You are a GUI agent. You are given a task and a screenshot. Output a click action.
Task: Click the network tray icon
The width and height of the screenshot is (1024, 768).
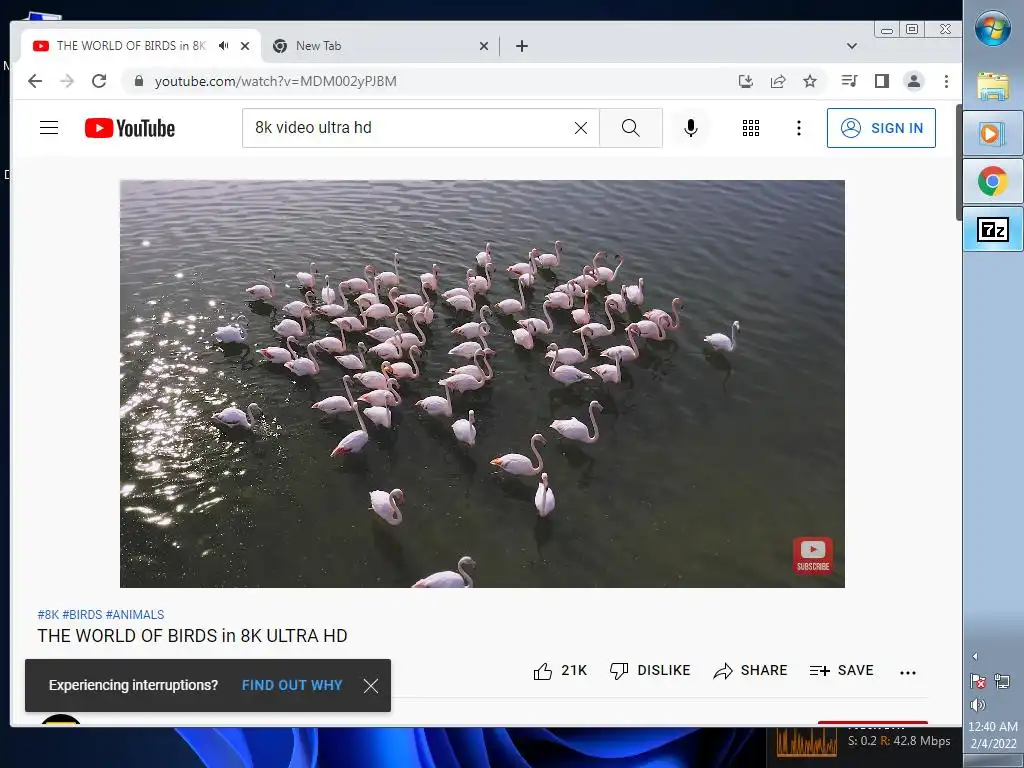point(1001,681)
